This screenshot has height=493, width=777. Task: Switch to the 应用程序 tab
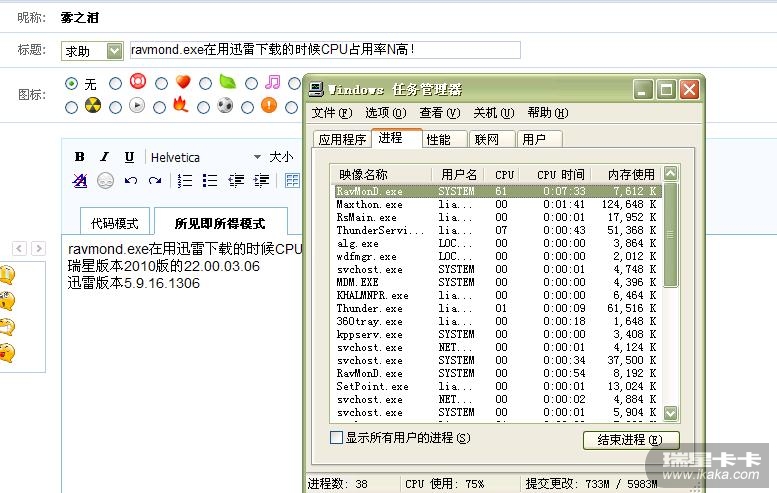[x=342, y=139]
